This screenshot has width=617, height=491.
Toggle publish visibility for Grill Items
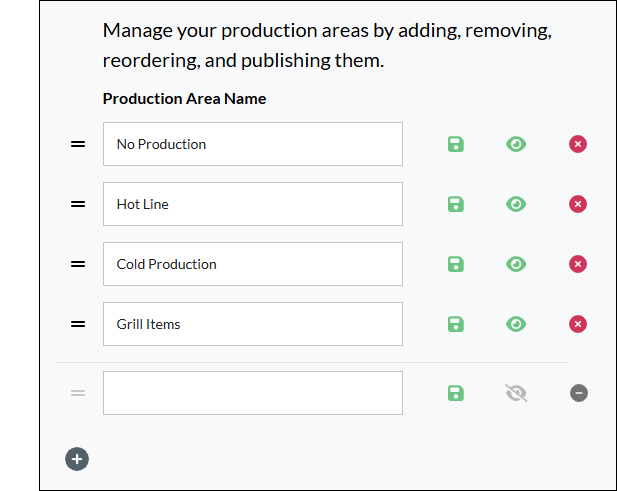516,324
